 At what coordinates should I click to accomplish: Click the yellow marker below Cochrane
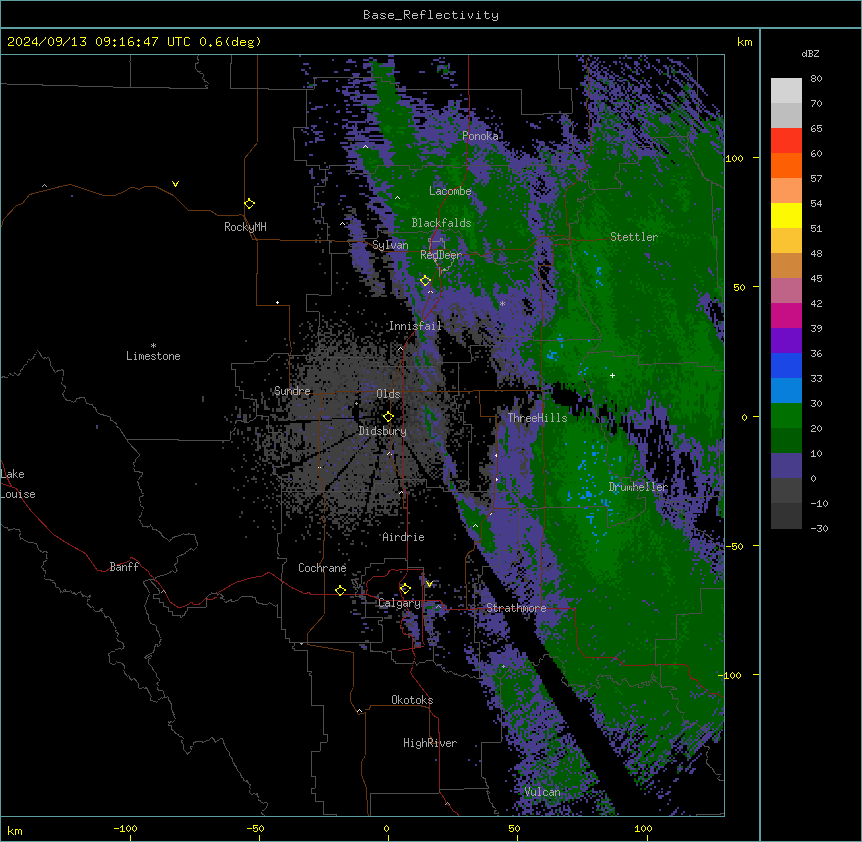340,590
